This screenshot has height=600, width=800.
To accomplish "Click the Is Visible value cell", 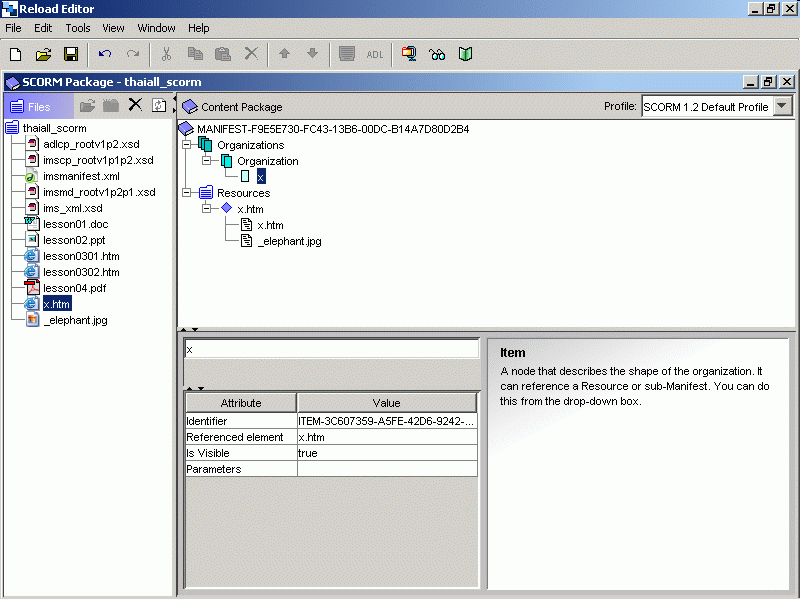I will [x=386, y=453].
